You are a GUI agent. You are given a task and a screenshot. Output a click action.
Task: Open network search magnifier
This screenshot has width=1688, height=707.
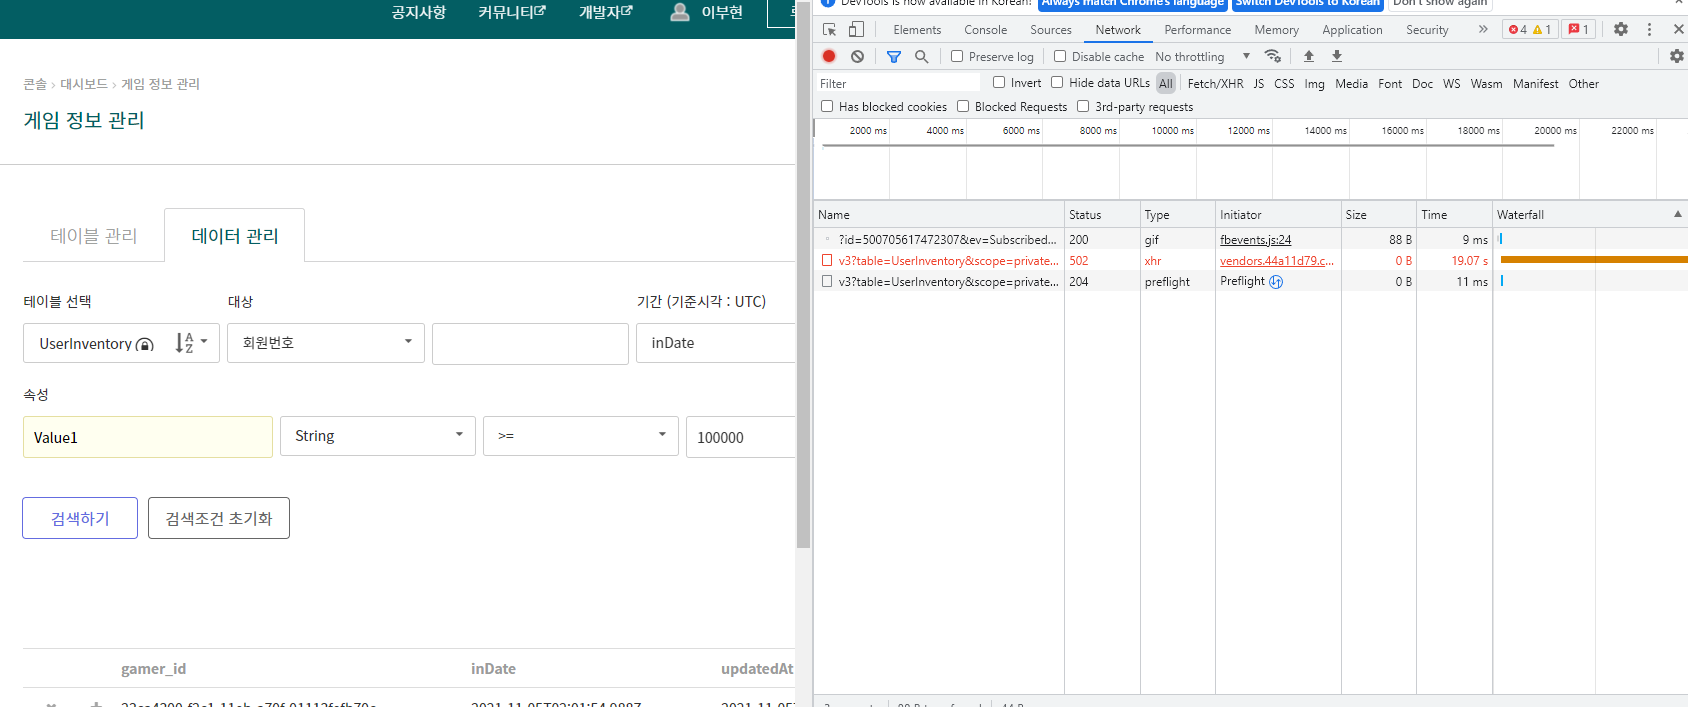tap(921, 57)
